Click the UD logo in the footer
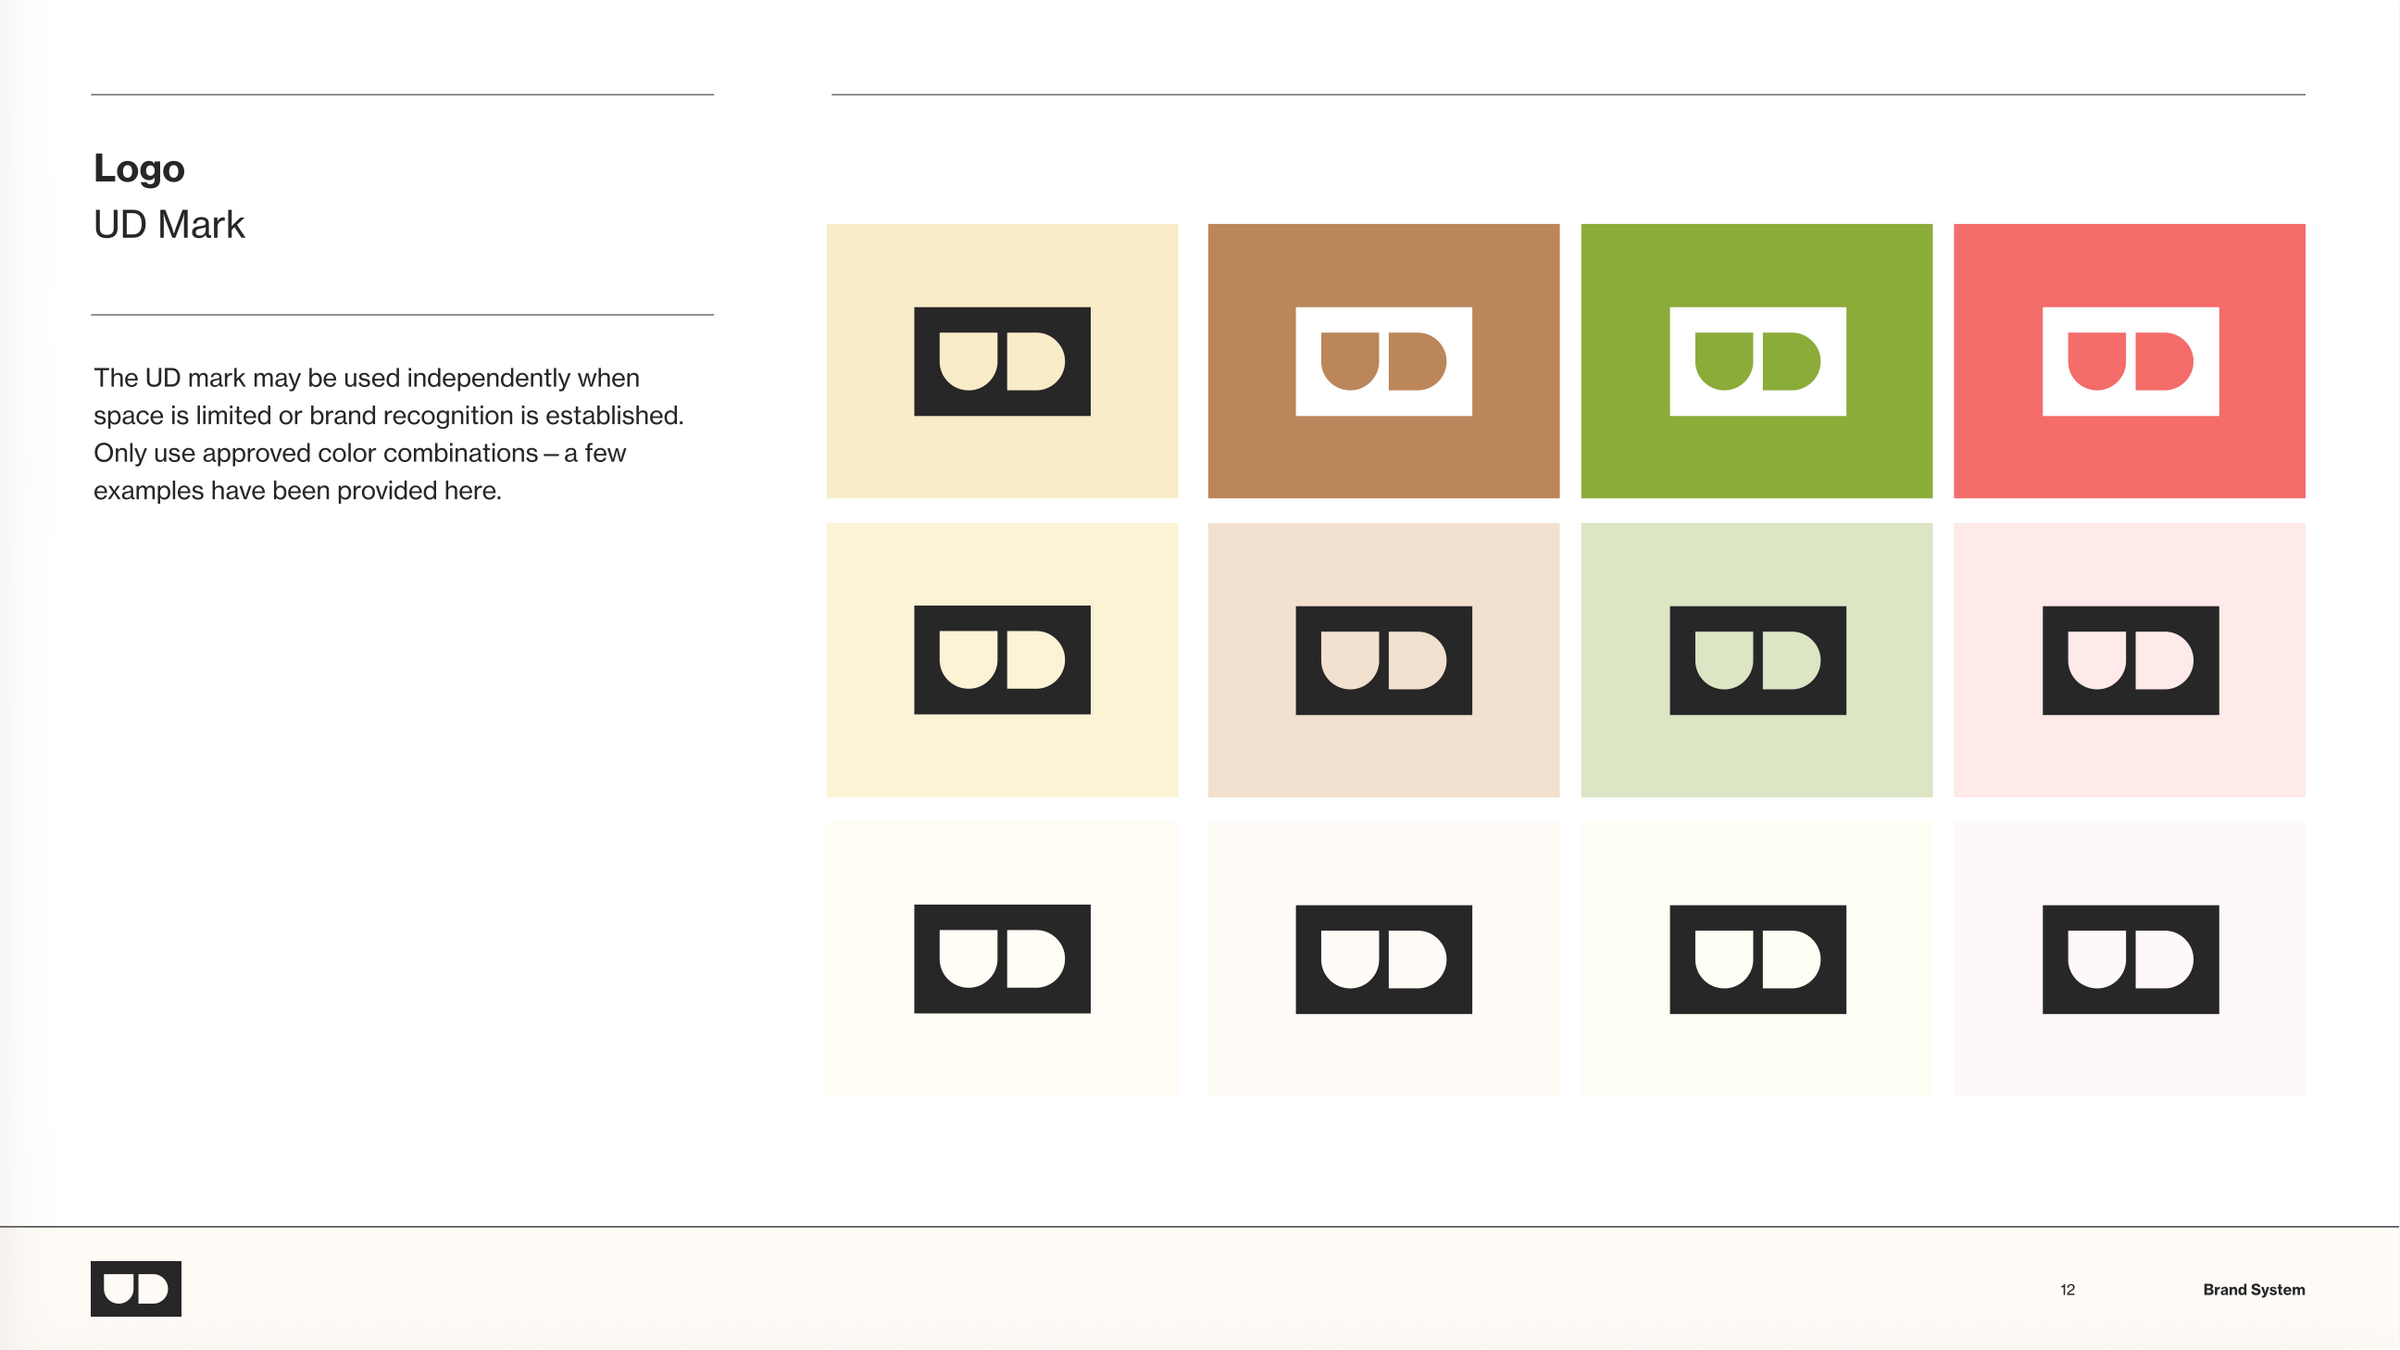The width and height of the screenshot is (2400, 1350). [136, 1288]
